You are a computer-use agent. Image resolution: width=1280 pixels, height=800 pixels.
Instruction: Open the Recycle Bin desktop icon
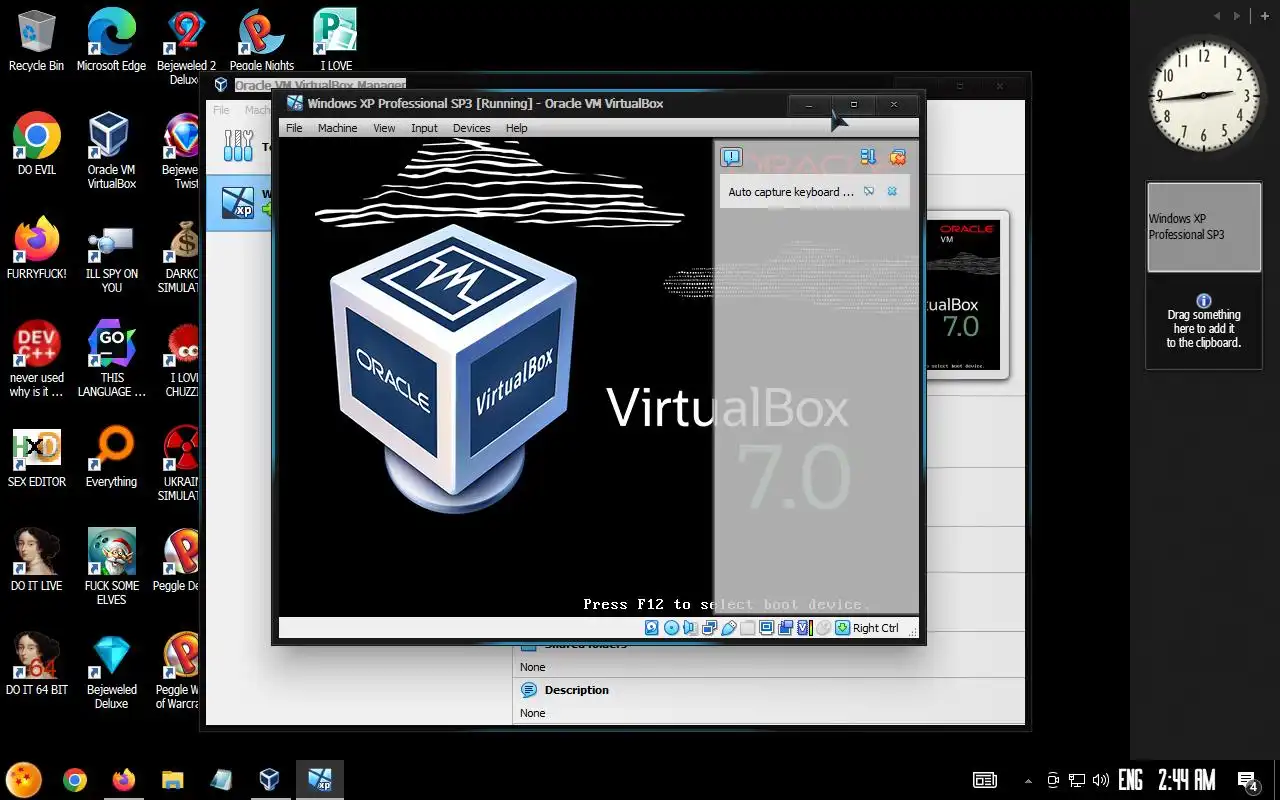[36, 40]
